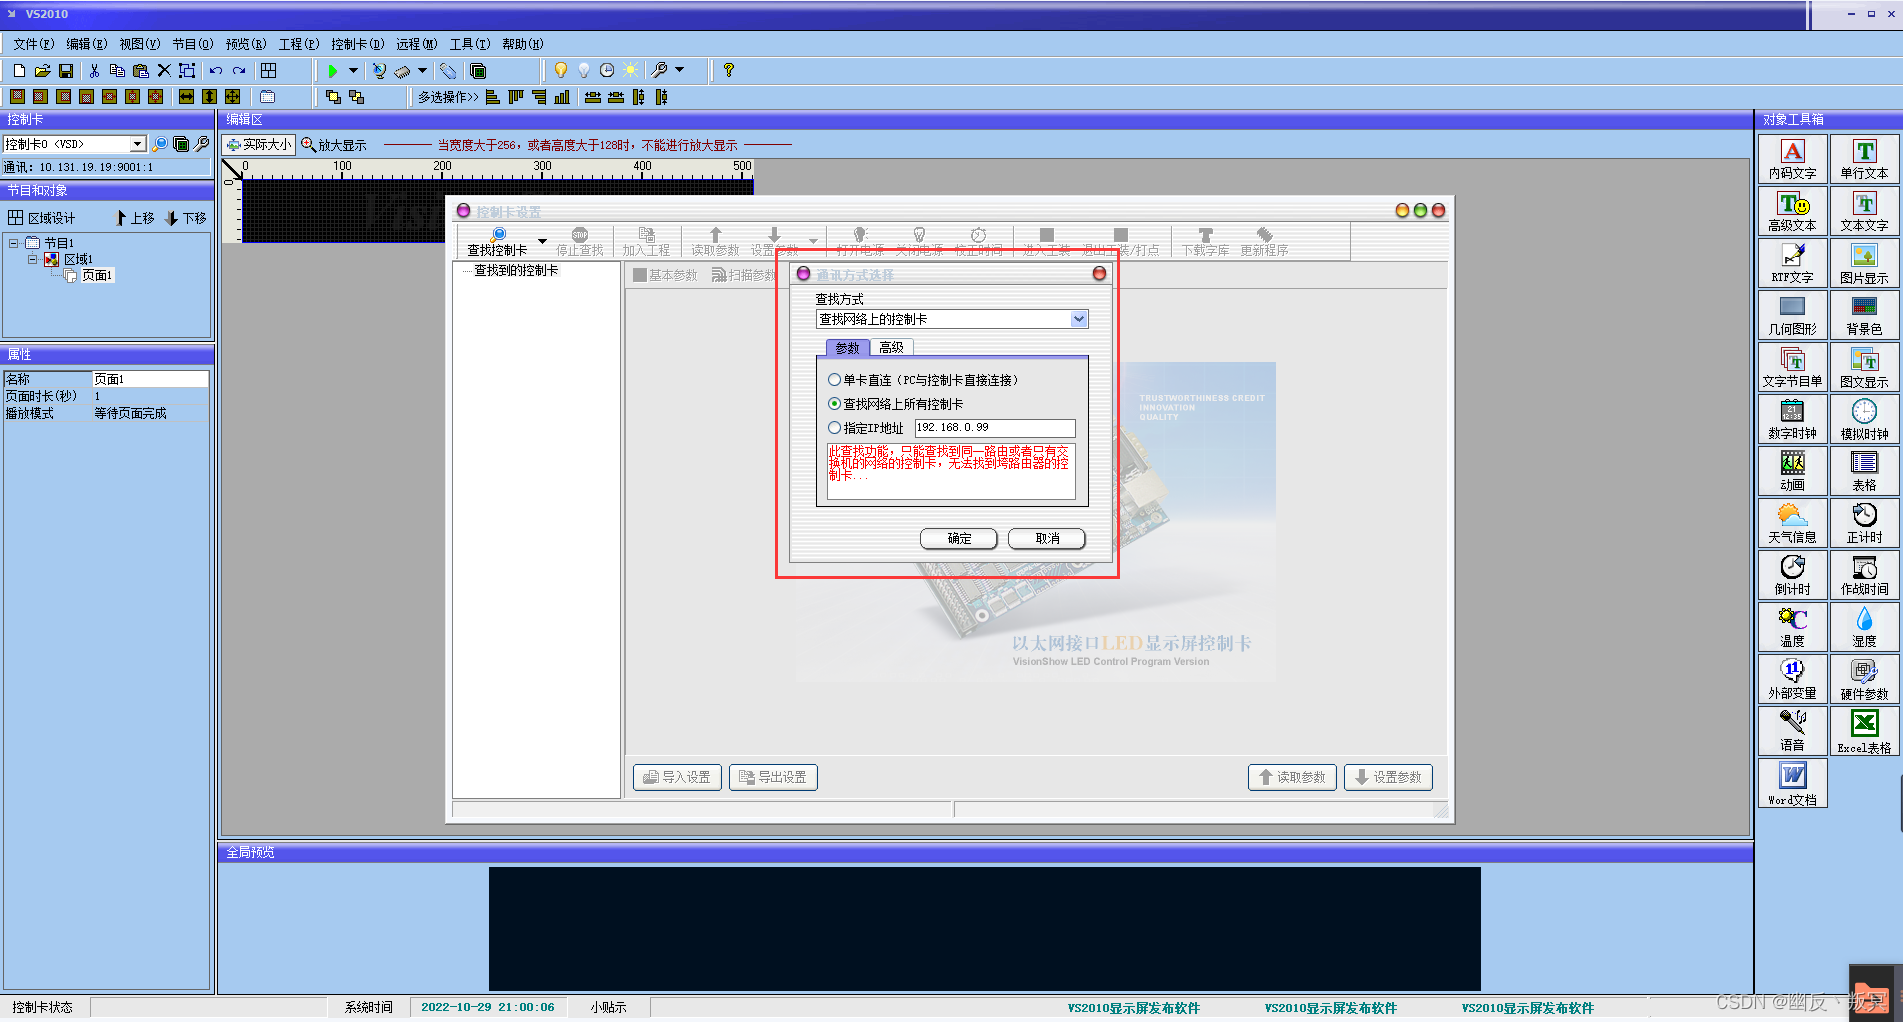Add a 温度 temperature object

tap(1793, 627)
